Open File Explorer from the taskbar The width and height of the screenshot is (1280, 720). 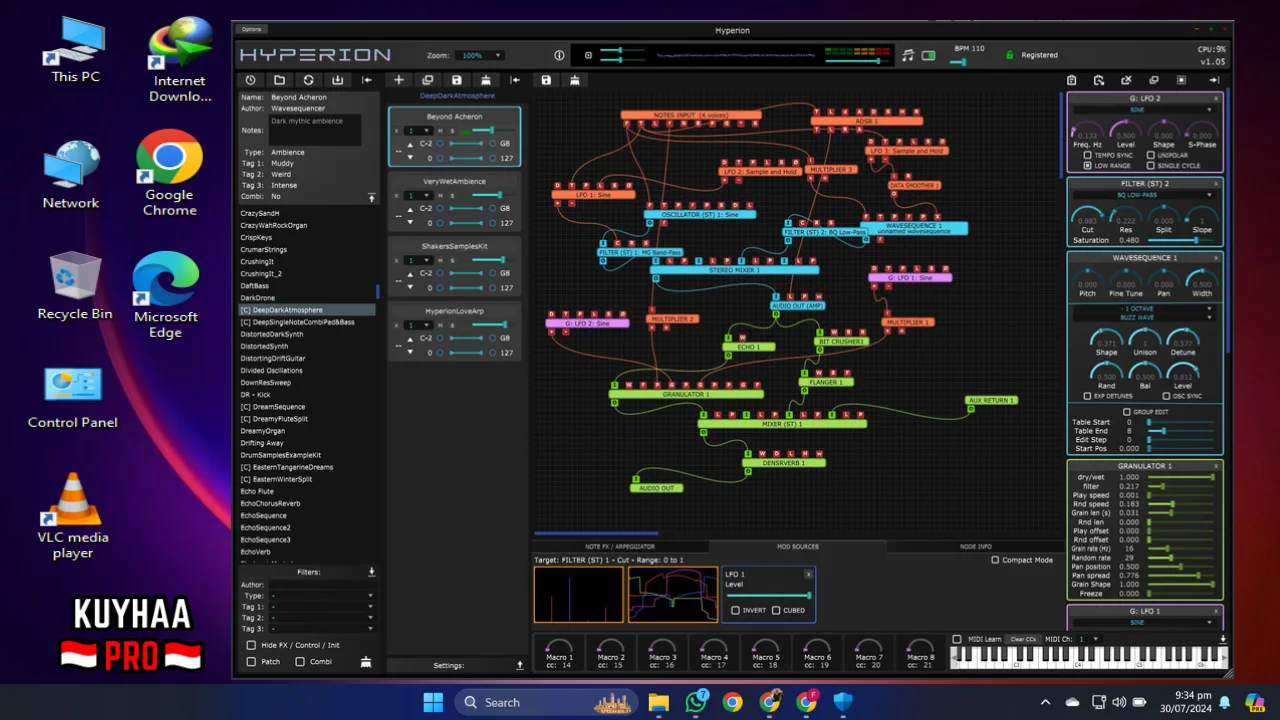659,702
